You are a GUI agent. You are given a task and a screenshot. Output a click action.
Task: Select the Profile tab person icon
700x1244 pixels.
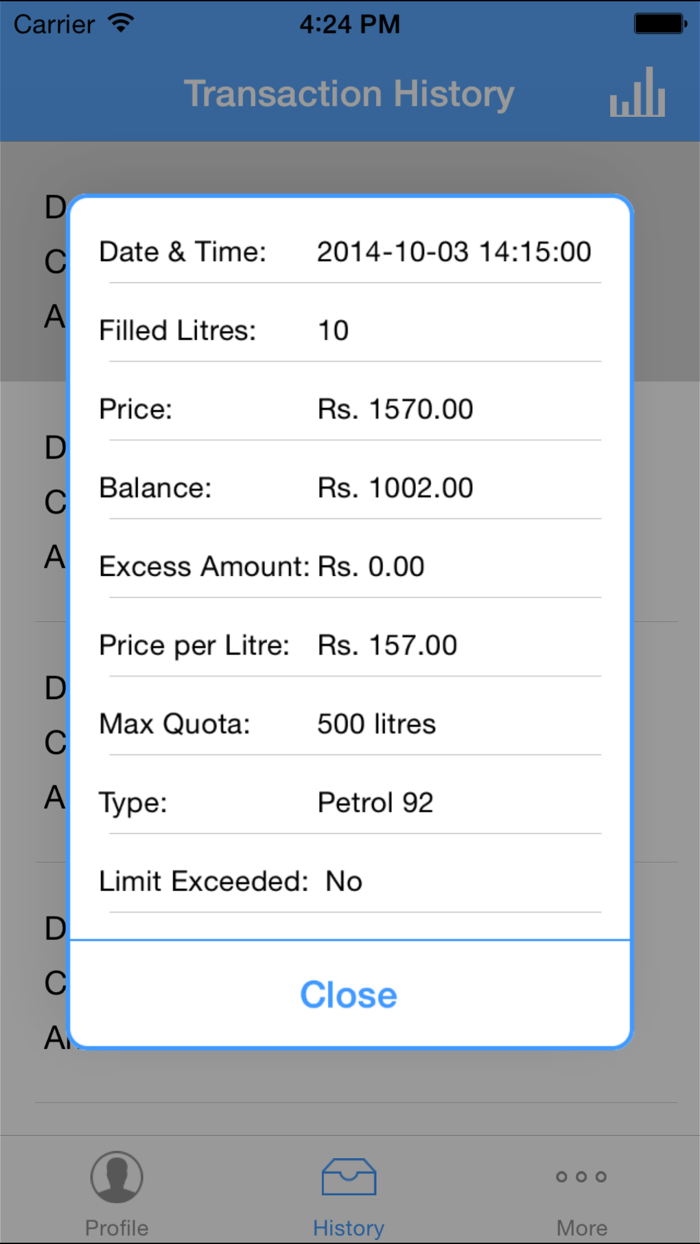(116, 1177)
